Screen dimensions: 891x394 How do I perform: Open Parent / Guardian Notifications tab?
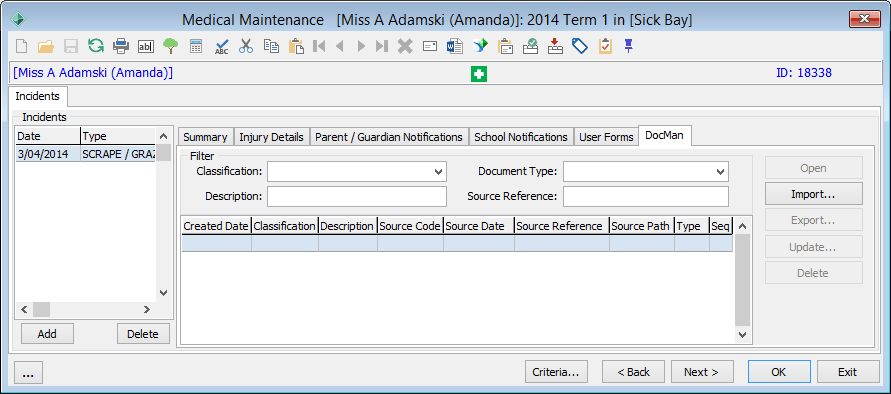[x=389, y=137]
